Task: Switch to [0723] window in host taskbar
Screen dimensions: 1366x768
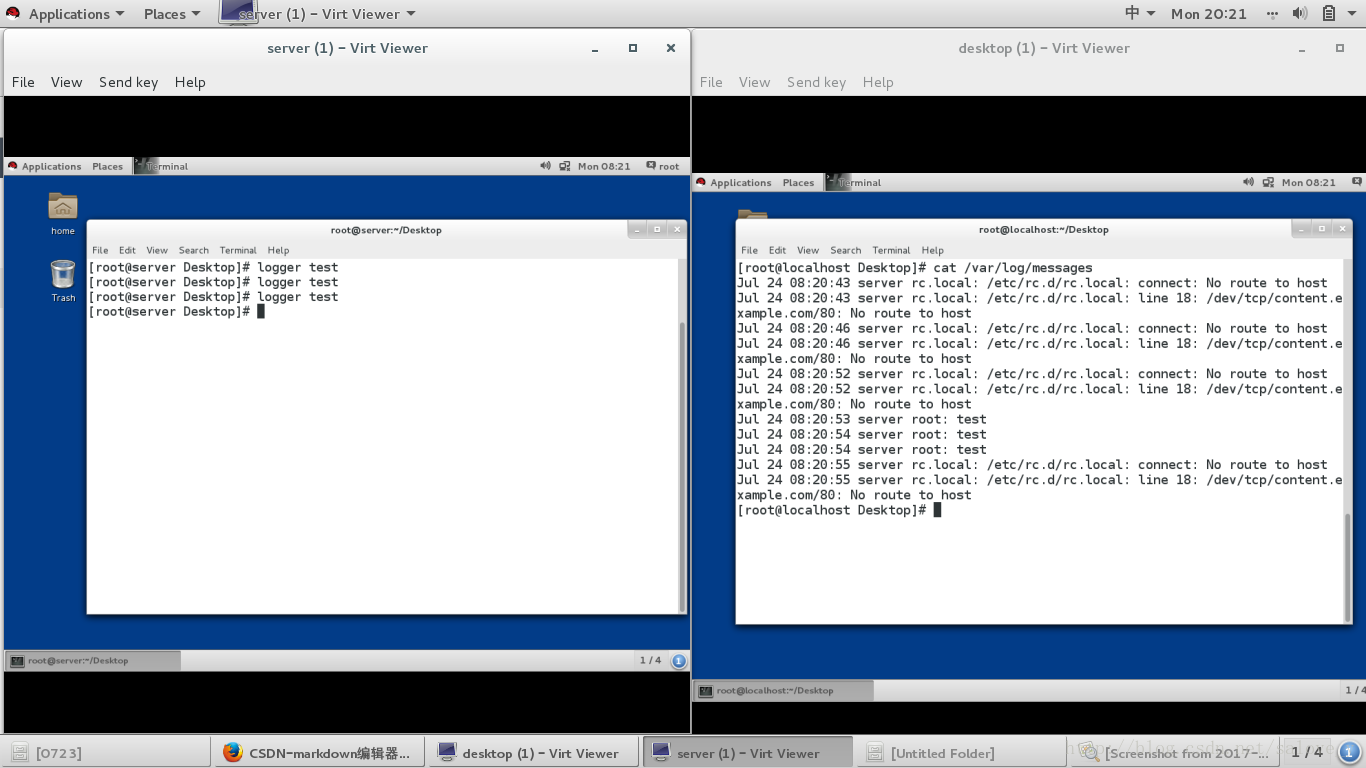Action: pos(106,753)
